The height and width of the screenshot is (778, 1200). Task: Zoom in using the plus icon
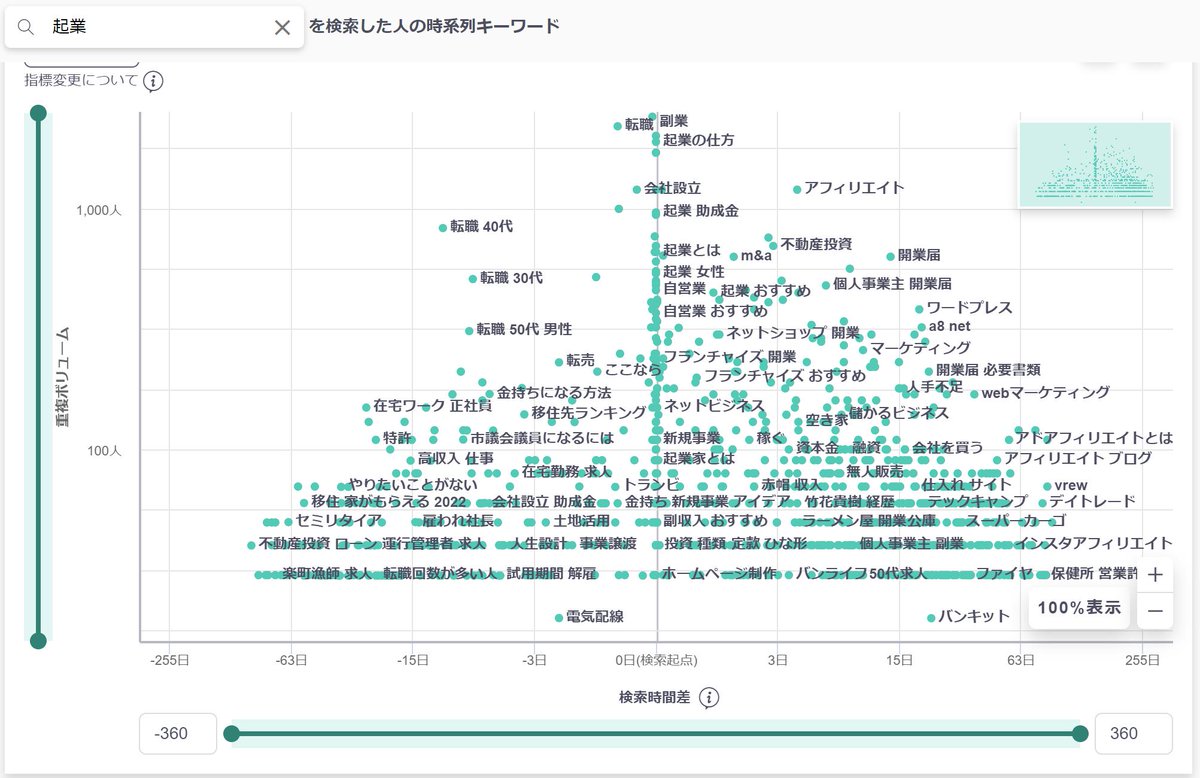tap(1155, 575)
